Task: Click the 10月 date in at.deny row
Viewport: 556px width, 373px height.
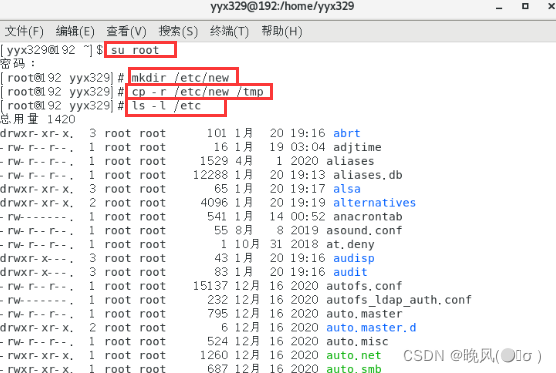Action: pos(247,244)
